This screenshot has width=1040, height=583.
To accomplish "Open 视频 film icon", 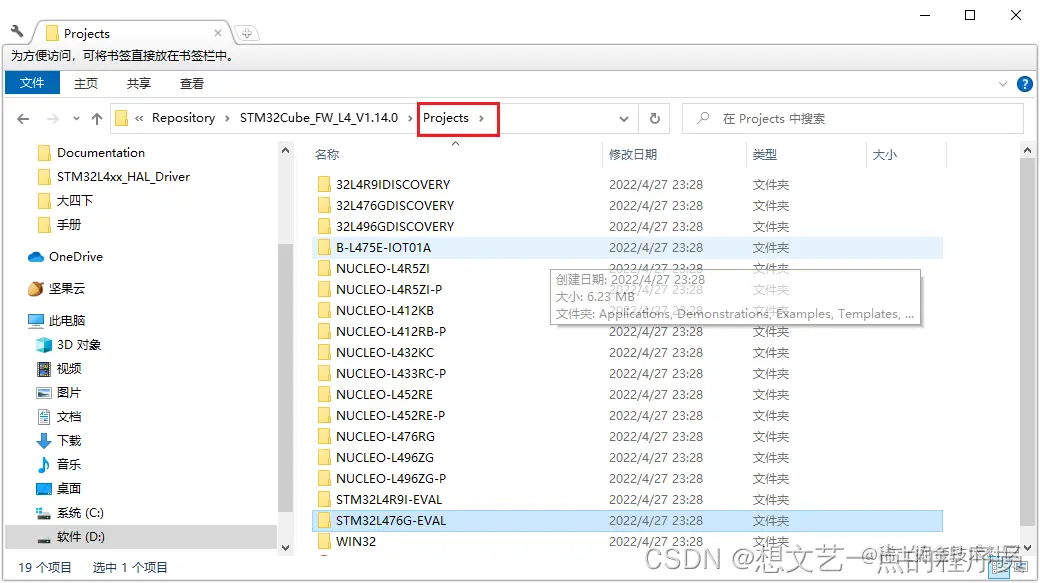I will [x=44, y=369].
